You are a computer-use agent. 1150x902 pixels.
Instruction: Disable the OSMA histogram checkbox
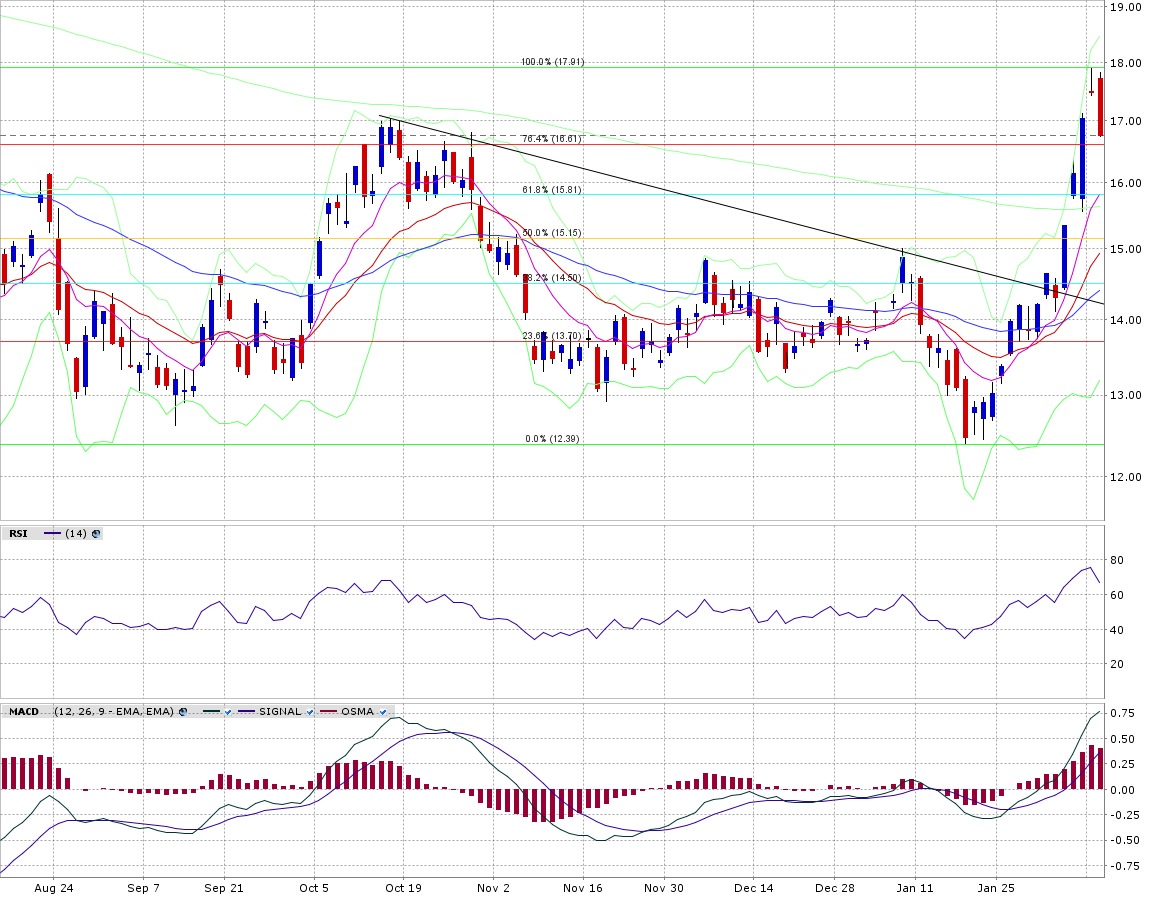383,712
